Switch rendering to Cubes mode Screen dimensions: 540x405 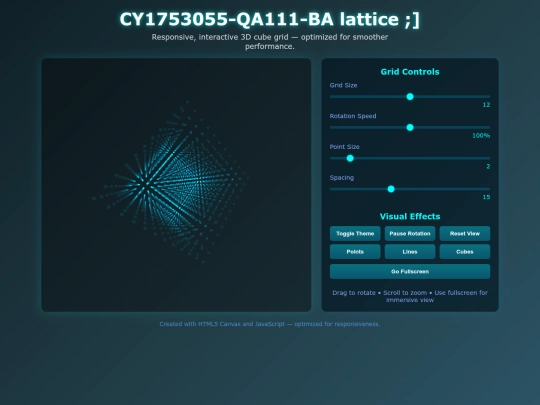click(465, 252)
